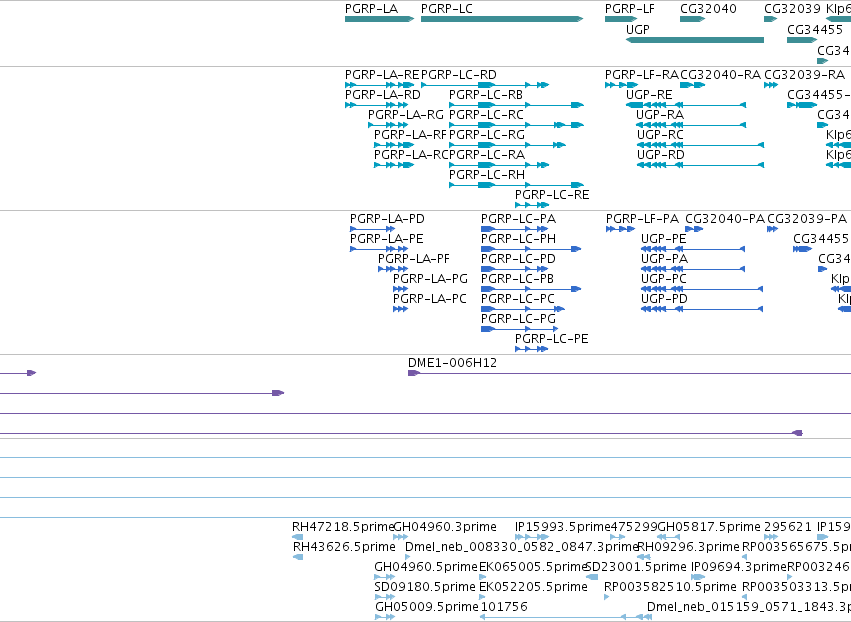
Task: Click EST IP15993.5prime
Action: pyautogui.click(x=532, y=537)
